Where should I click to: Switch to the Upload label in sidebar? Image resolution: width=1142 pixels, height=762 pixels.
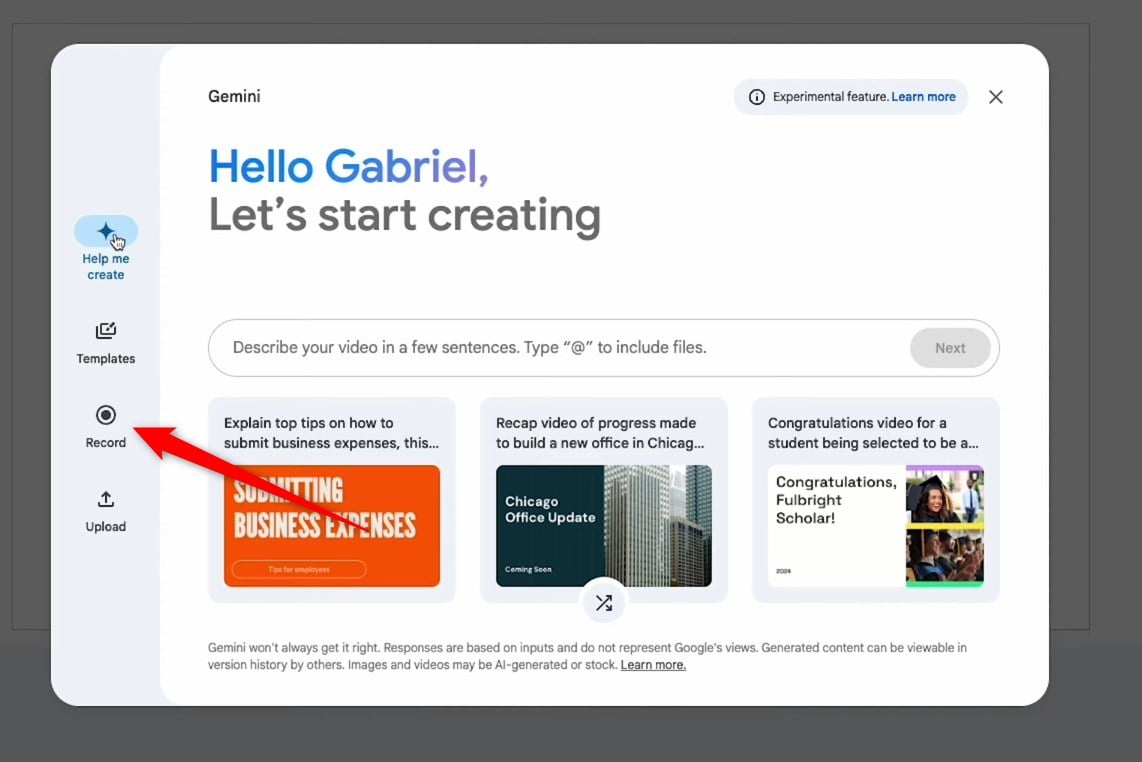point(106,527)
